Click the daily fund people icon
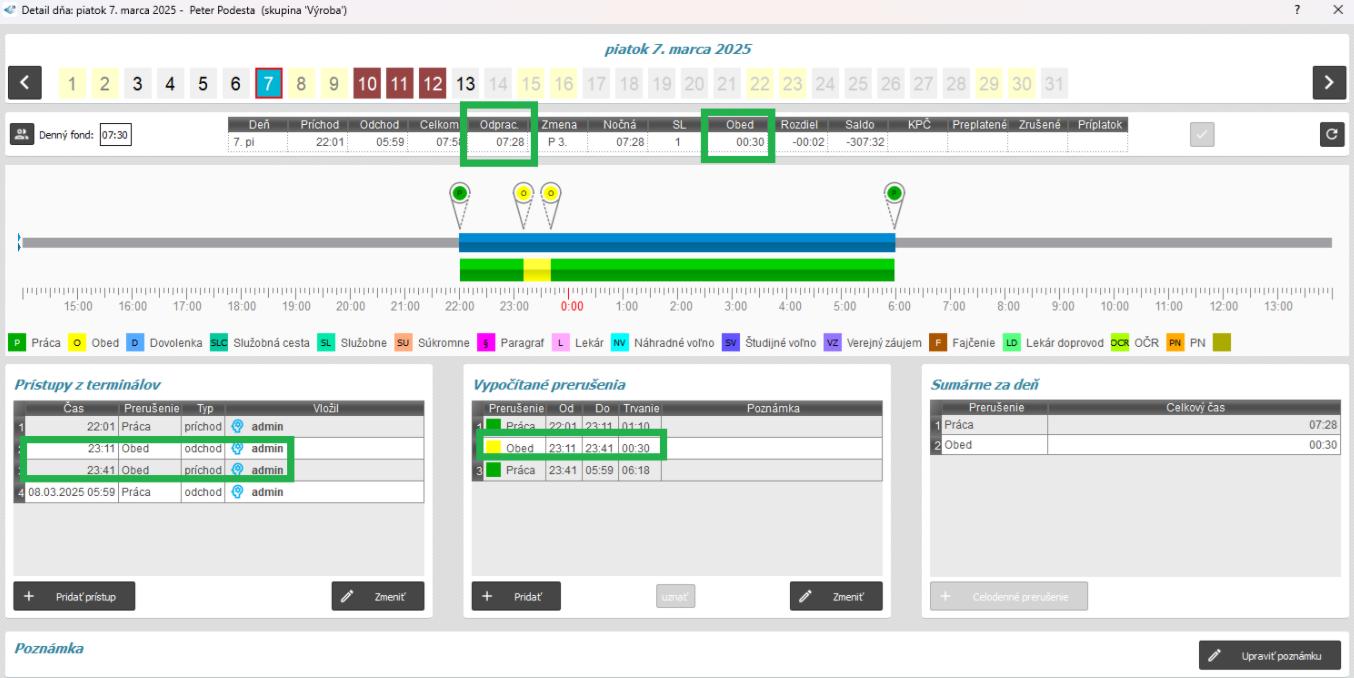The image size is (1354, 678). (21, 135)
